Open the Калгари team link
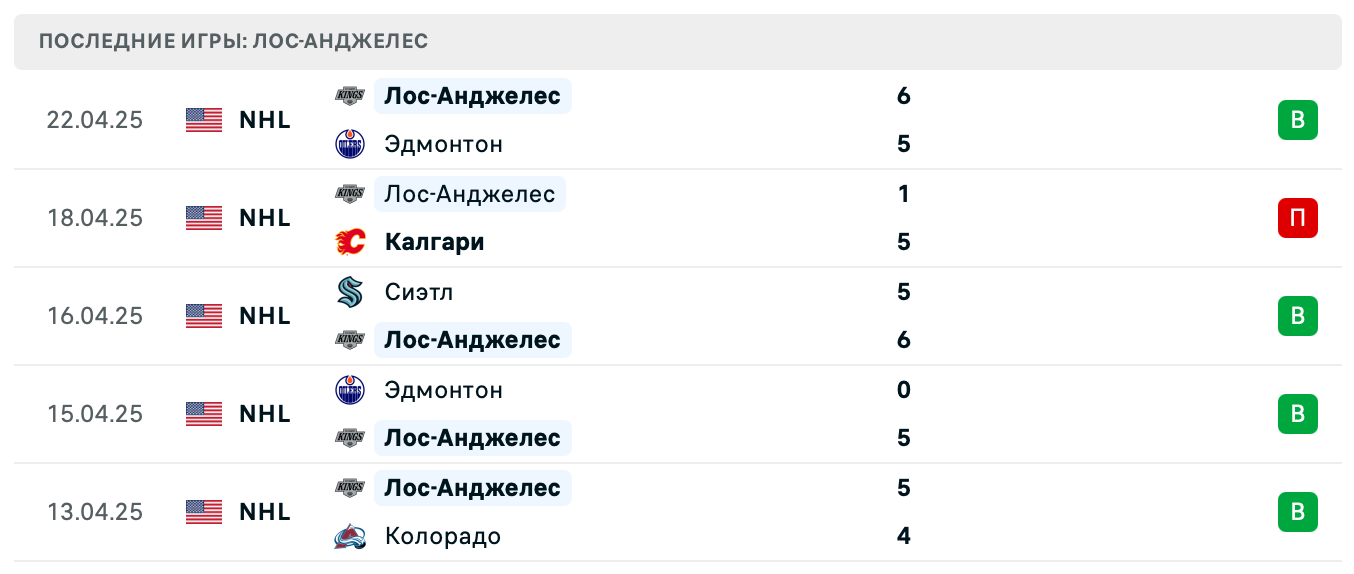The image size is (1354, 574). [434, 242]
